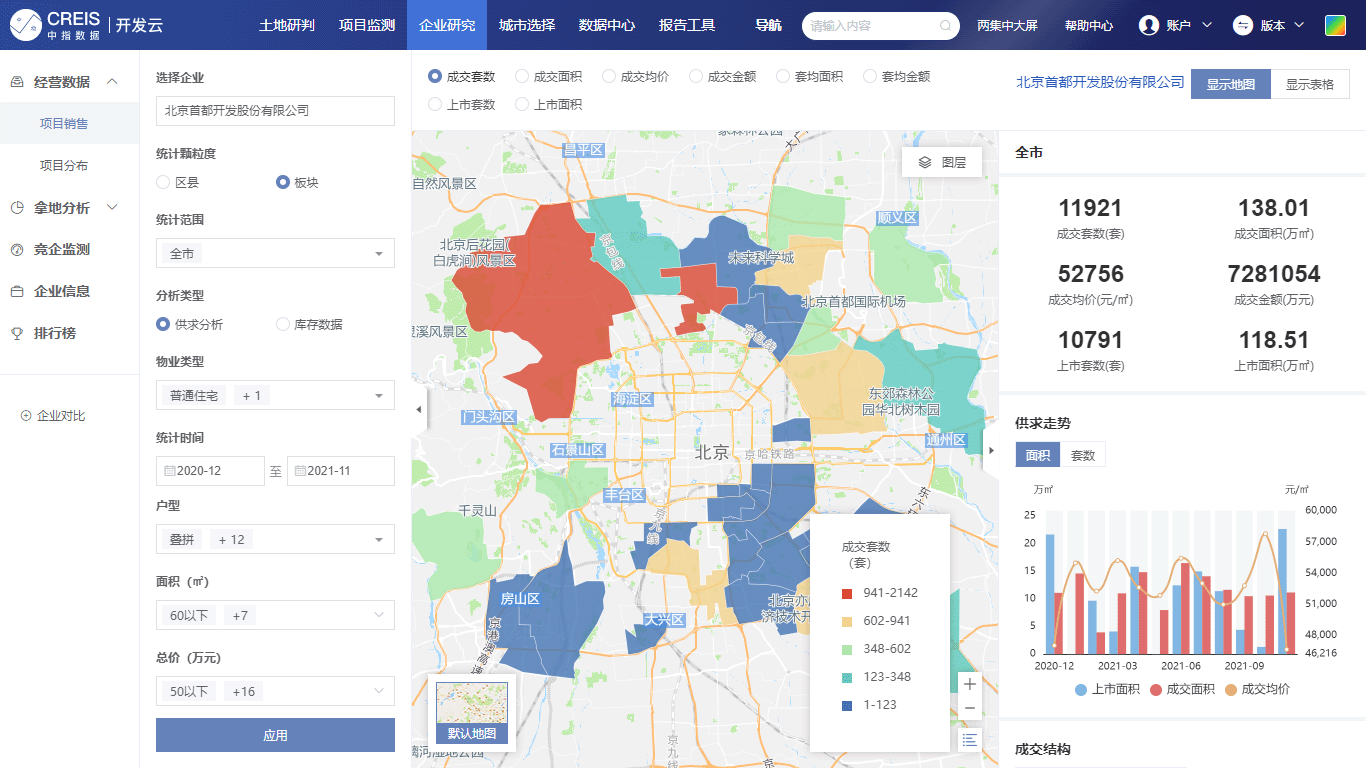Screen dimensions: 1366x768
Task: Expand the 拿地分析 section chevron
Action: 112,208
